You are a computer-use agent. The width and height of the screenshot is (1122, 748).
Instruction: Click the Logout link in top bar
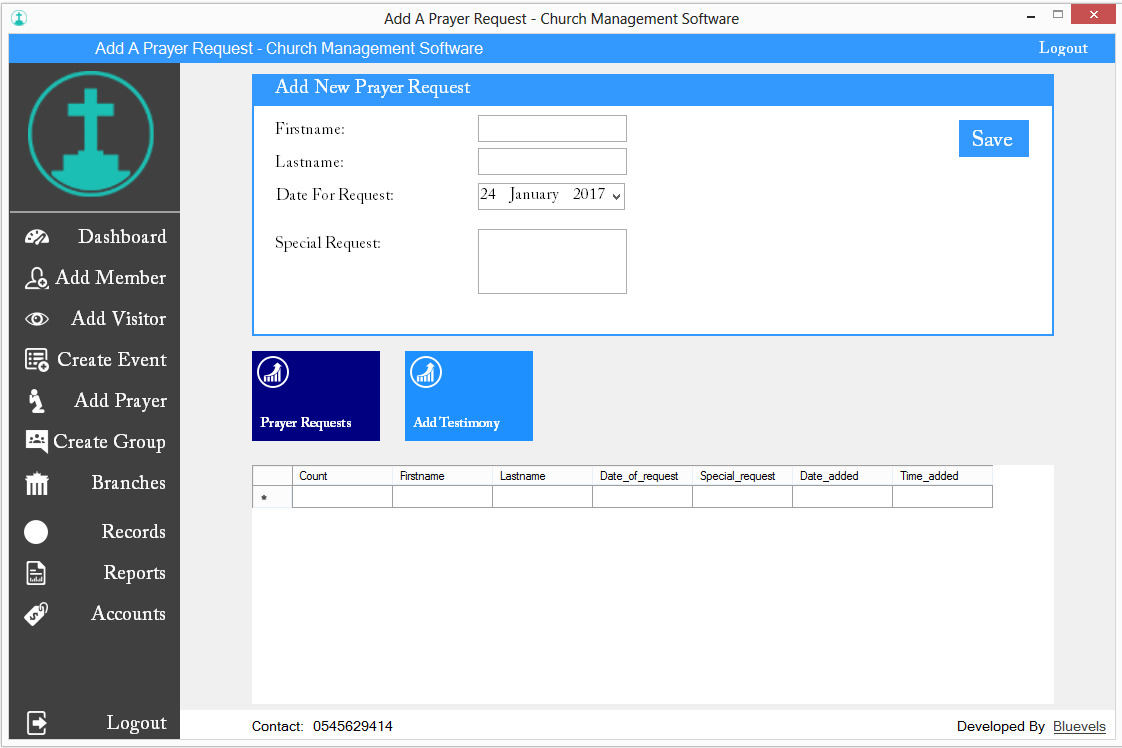1063,48
